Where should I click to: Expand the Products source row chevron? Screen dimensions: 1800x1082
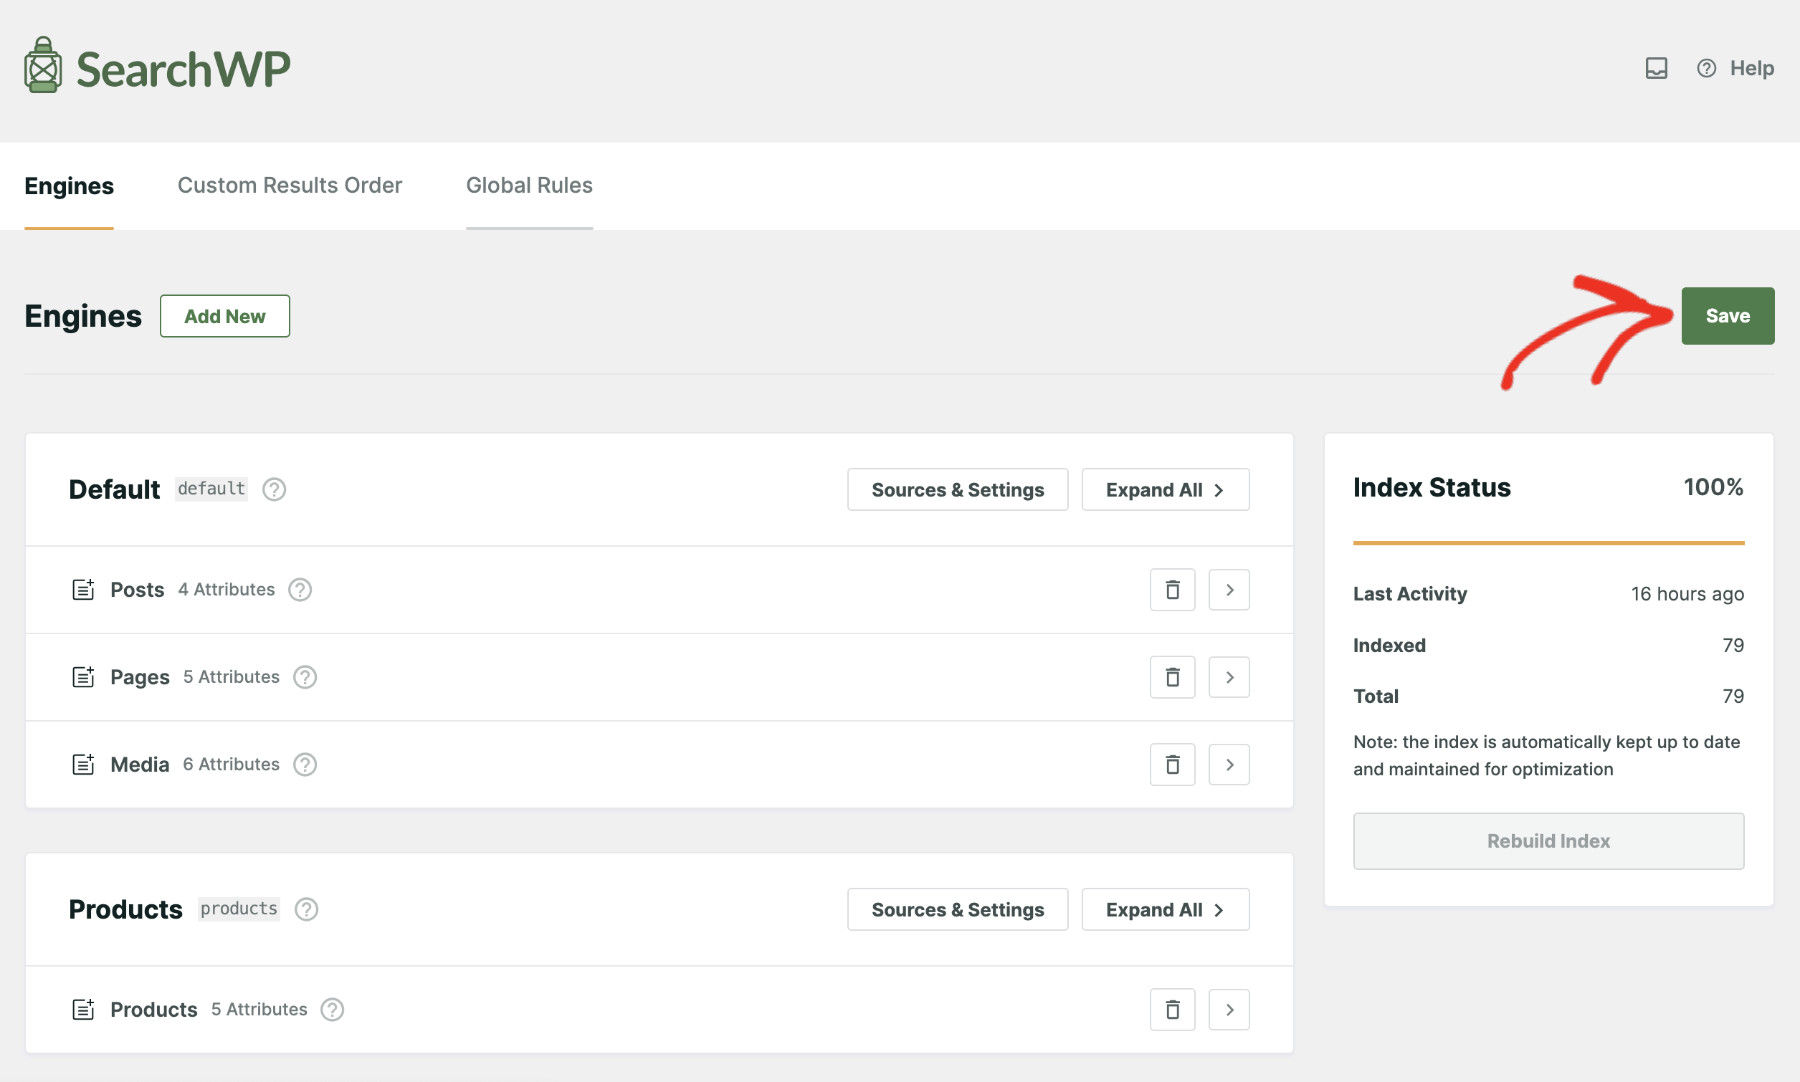click(1229, 1010)
